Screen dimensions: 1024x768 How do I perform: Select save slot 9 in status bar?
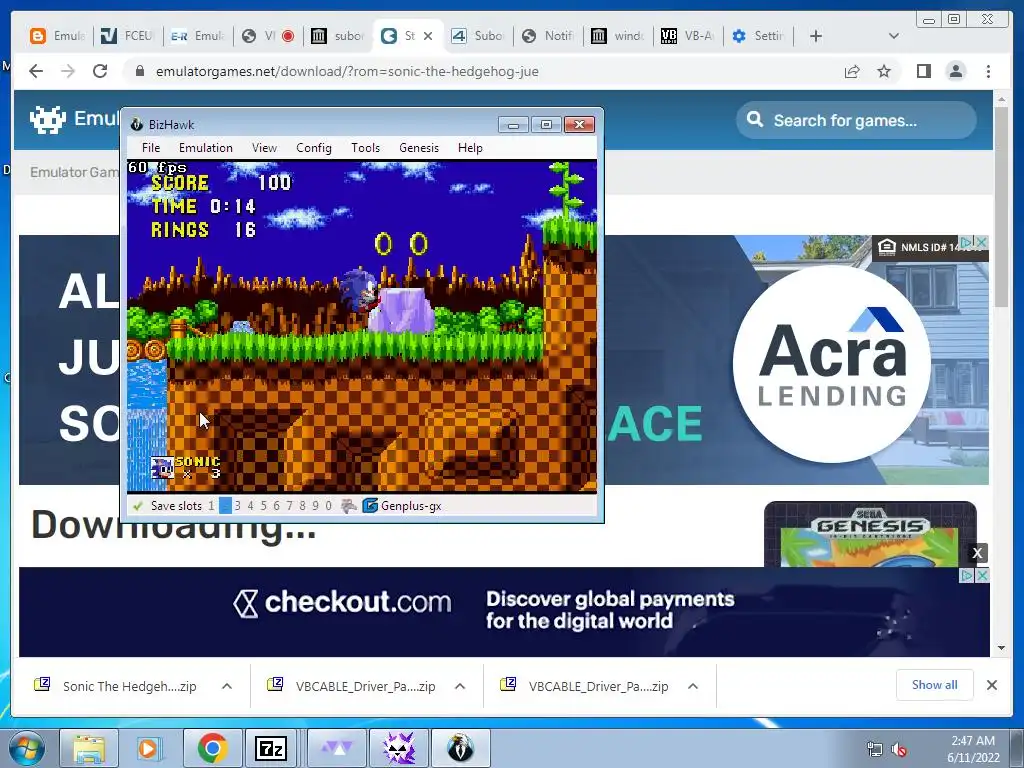pos(315,505)
